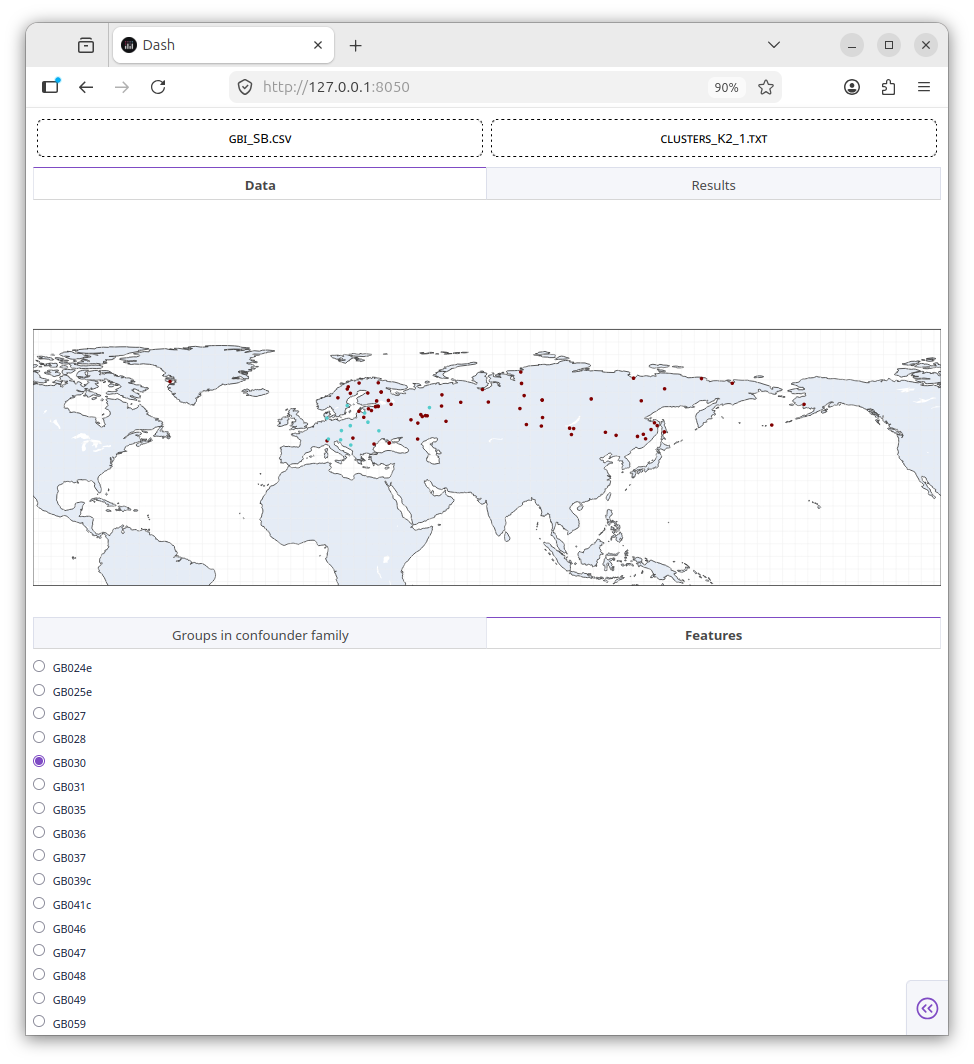Image resolution: width=974 pixels, height=1064 pixels.
Task: Select the GB024e radio button
Action: coord(39,666)
